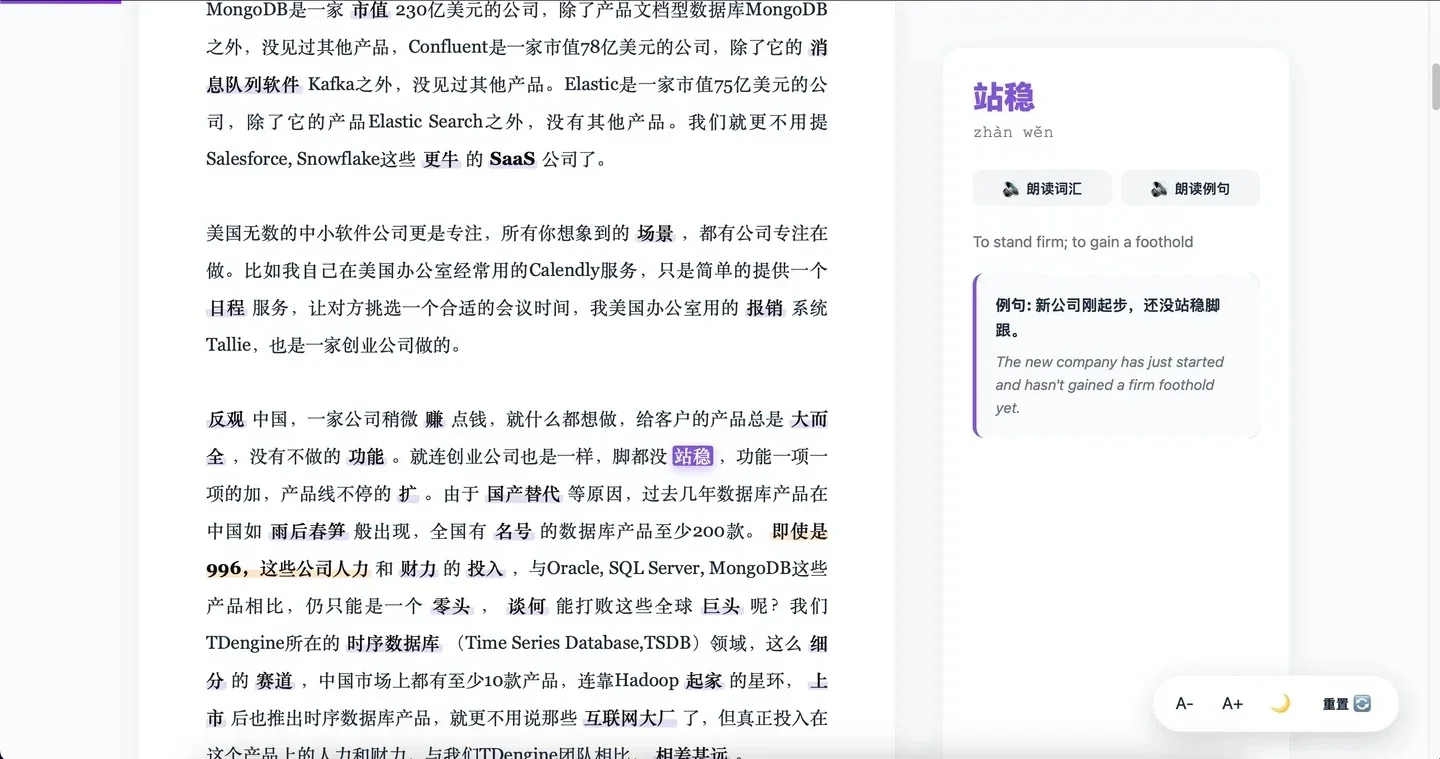
Task: Click the refresh icon beside 重置
Action: (x=1362, y=704)
